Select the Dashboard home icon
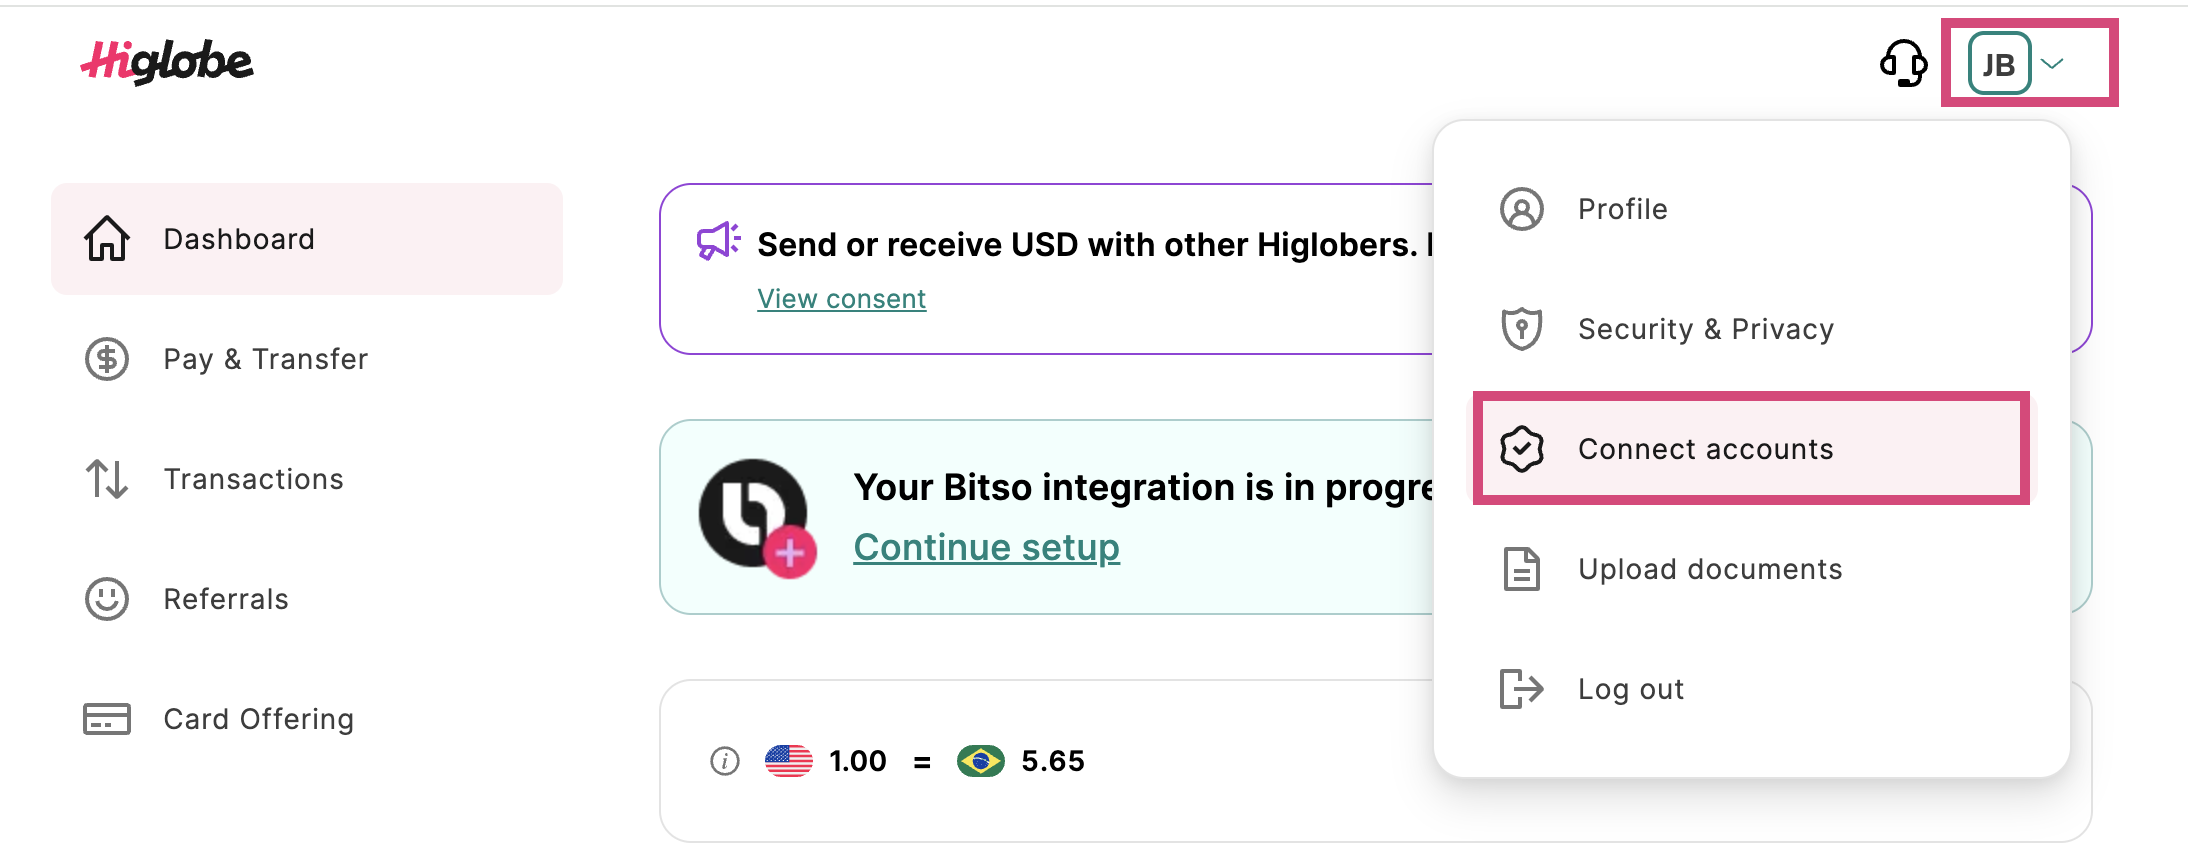This screenshot has width=2188, height=845. (106, 238)
